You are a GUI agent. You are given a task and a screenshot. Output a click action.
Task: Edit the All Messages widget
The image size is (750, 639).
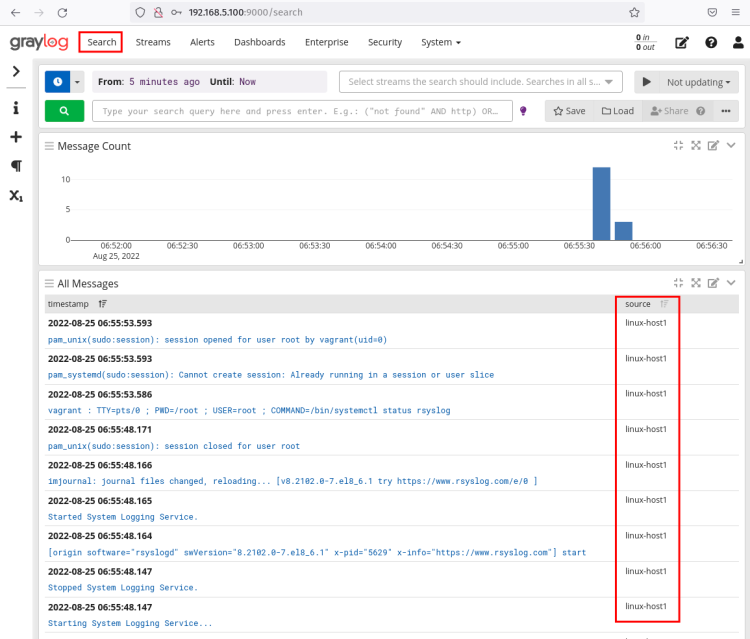[713, 283]
